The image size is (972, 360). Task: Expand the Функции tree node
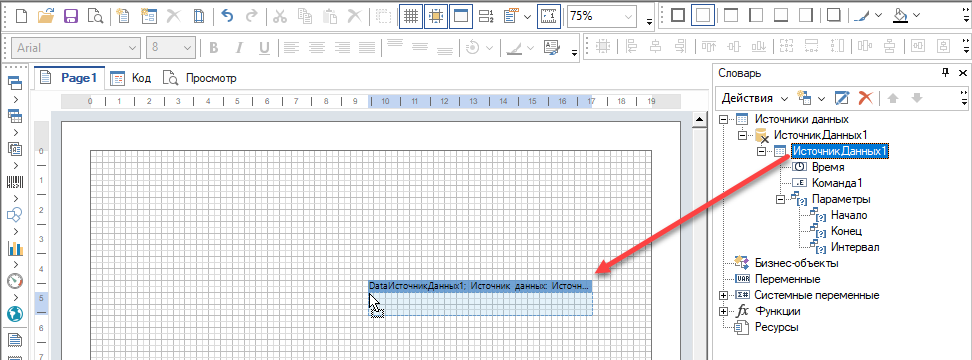pyautogui.click(x=723, y=312)
